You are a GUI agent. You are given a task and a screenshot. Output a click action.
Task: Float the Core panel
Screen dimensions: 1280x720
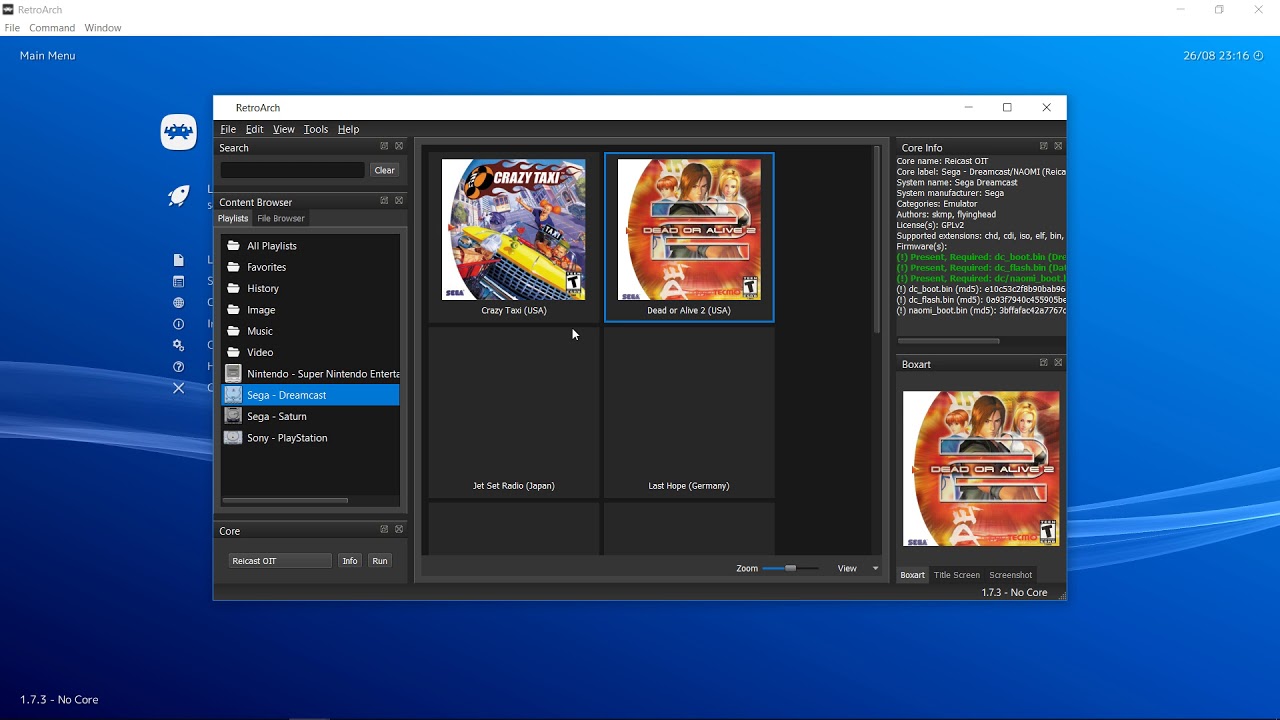tap(384, 529)
